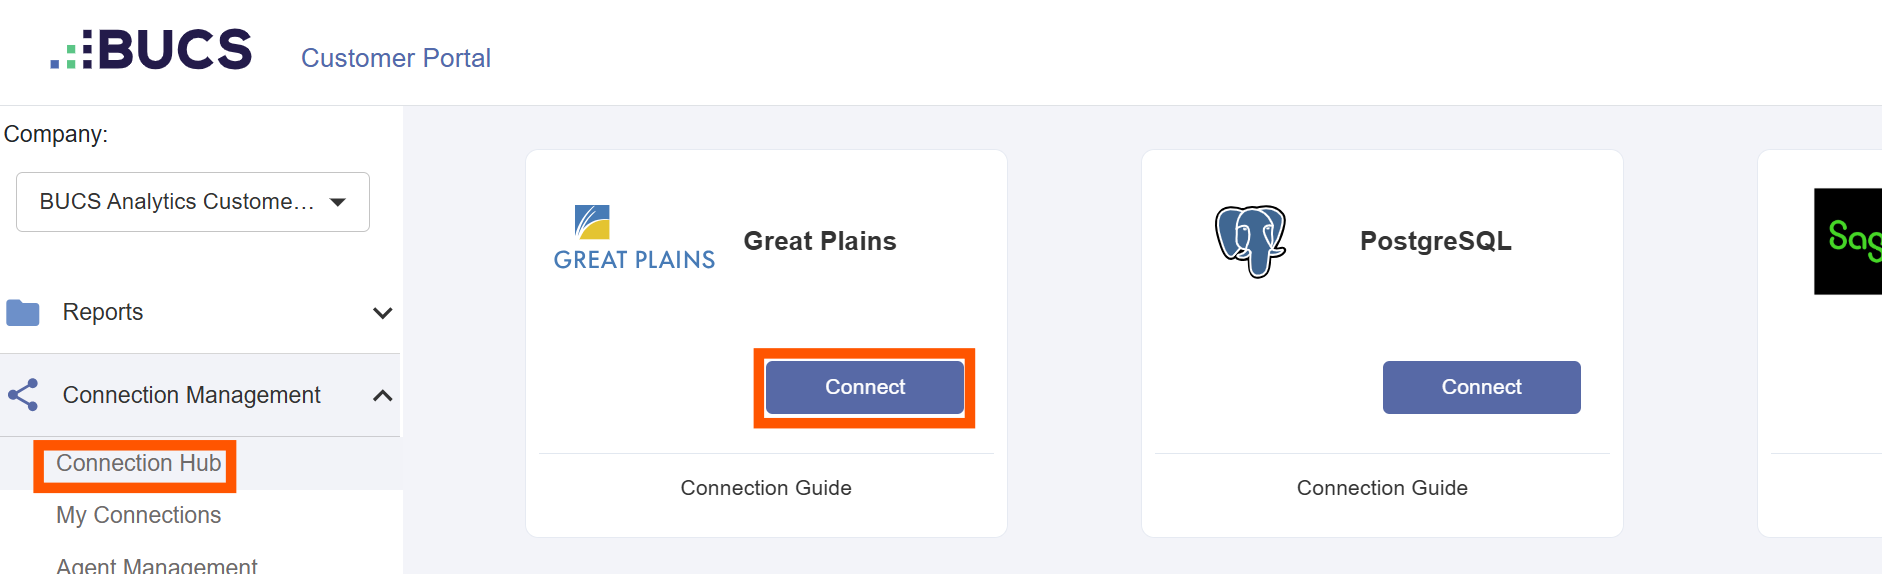Click the Connection Management share icon
This screenshot has height=574, width=1882.
click(23, 395)
